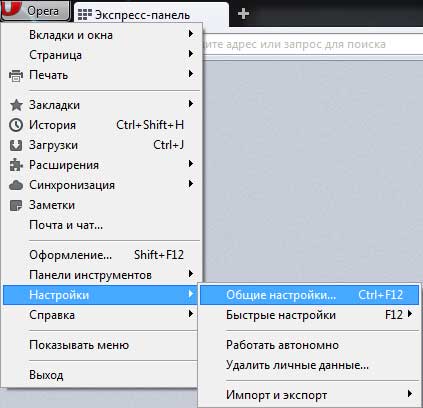
Task: Open the Вкладки и окна menu item
Action: tap(102, 35)
